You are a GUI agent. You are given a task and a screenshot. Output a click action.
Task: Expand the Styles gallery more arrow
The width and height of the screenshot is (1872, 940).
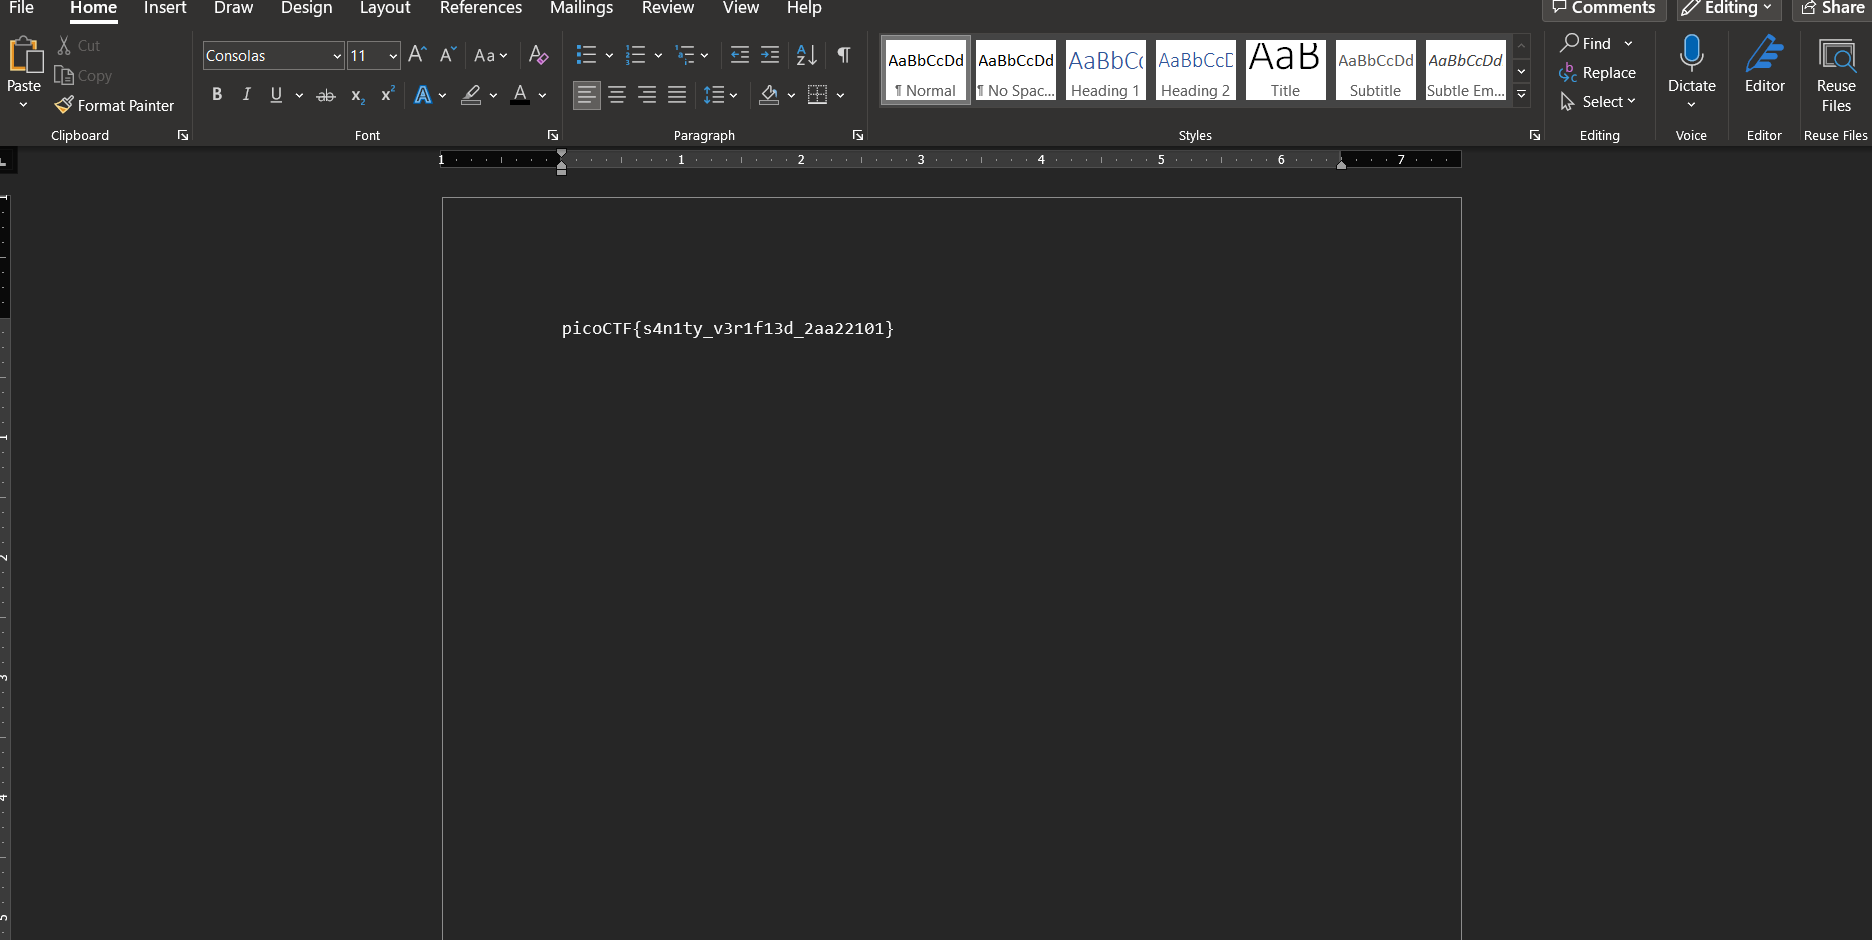coord(1521,95)
